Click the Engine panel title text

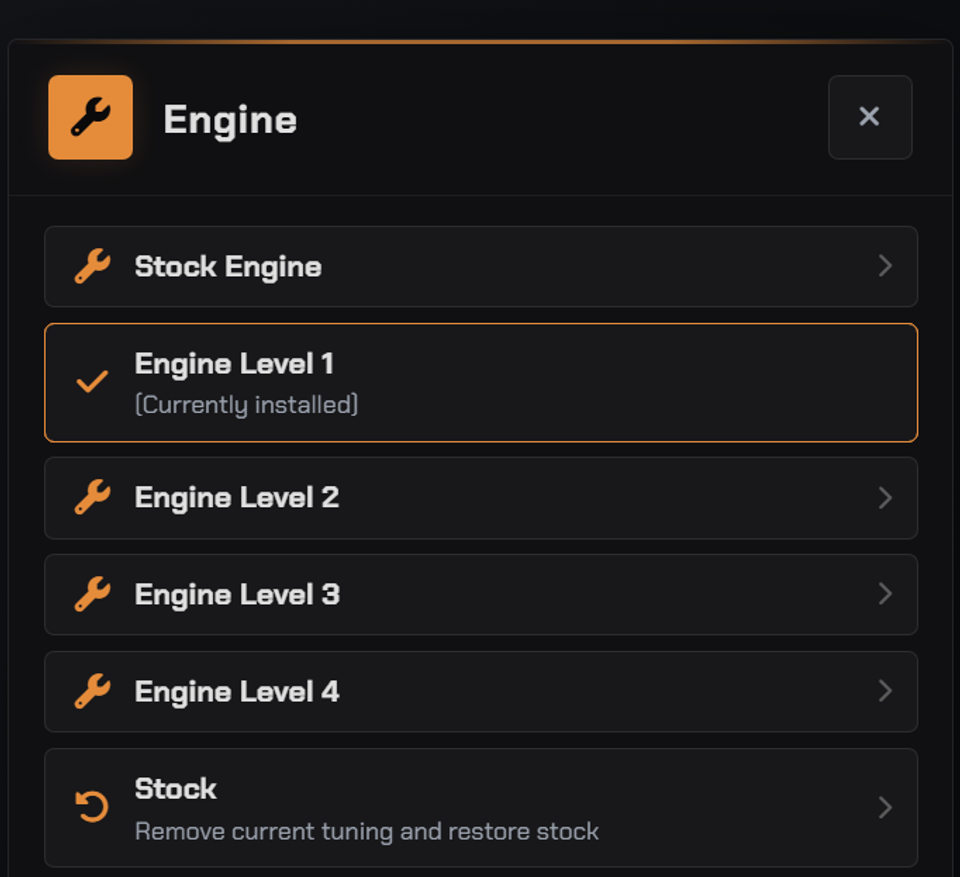pyautogui.click(x=230, y=120)
